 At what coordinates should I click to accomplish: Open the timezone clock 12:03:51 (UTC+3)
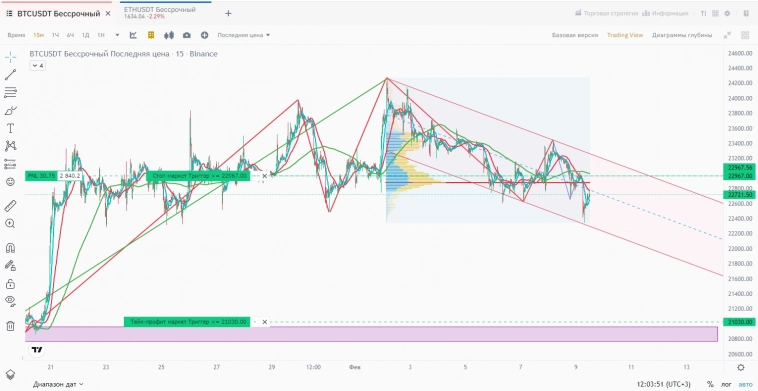[x=664, y=384]
